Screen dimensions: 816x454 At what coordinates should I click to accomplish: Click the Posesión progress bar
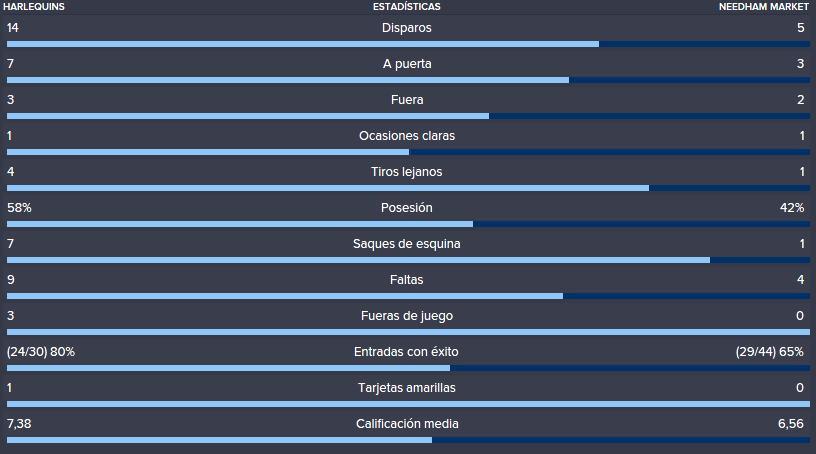coord(408,224)
